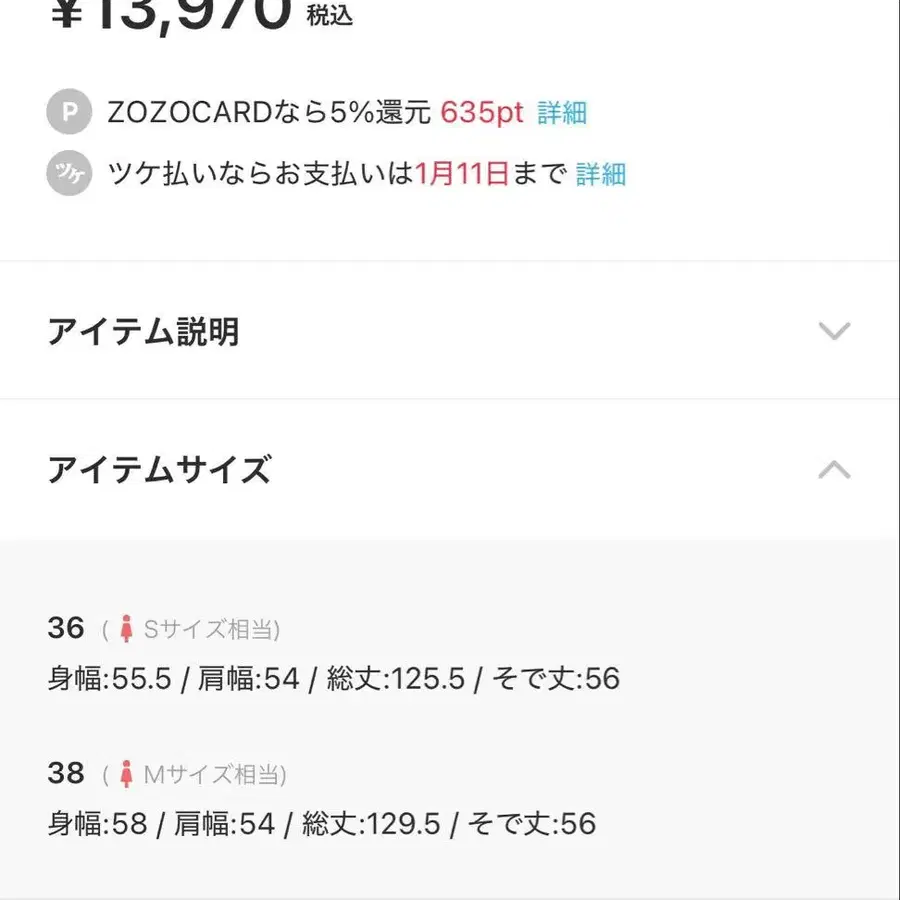Select size 38 label
Viewport: 900px width, 900px height.
66,772
